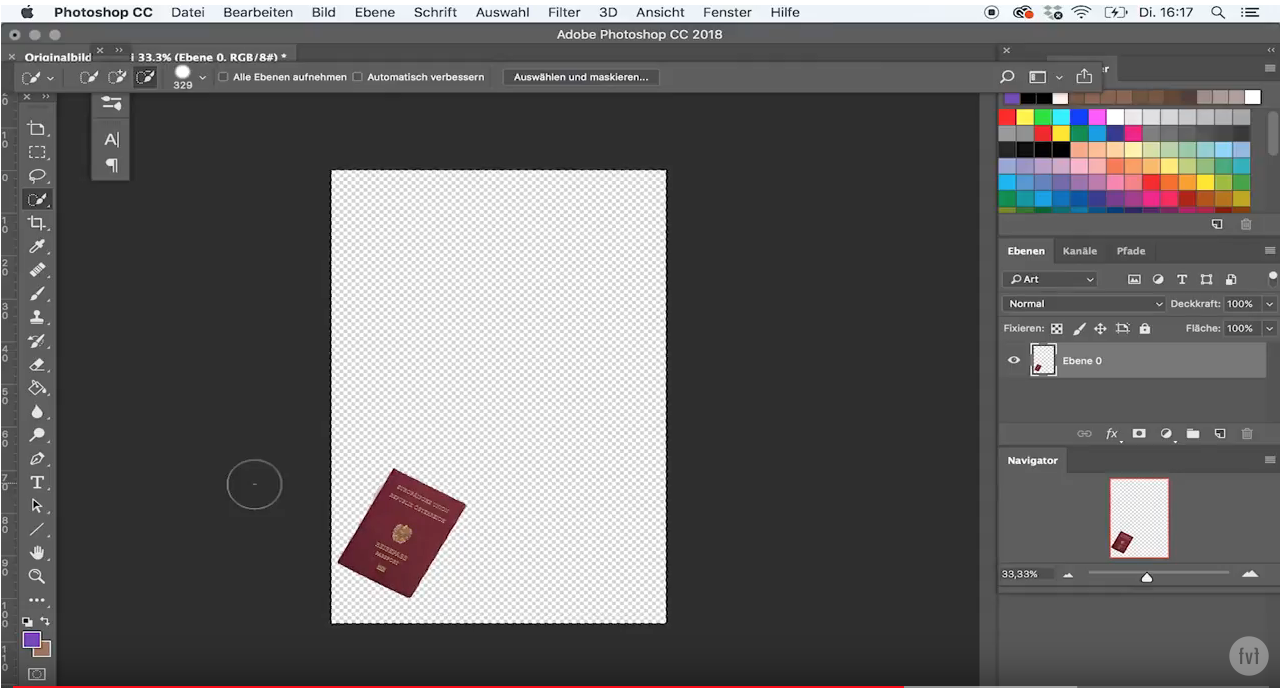Select the Path Selection arrow tool
Viewport: 1280px width, 688px height.
coord(37,506)
